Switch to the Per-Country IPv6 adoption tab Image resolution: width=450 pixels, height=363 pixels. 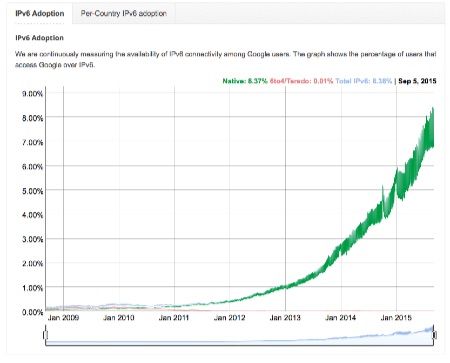pyautogui.click(x=124, y=13)
